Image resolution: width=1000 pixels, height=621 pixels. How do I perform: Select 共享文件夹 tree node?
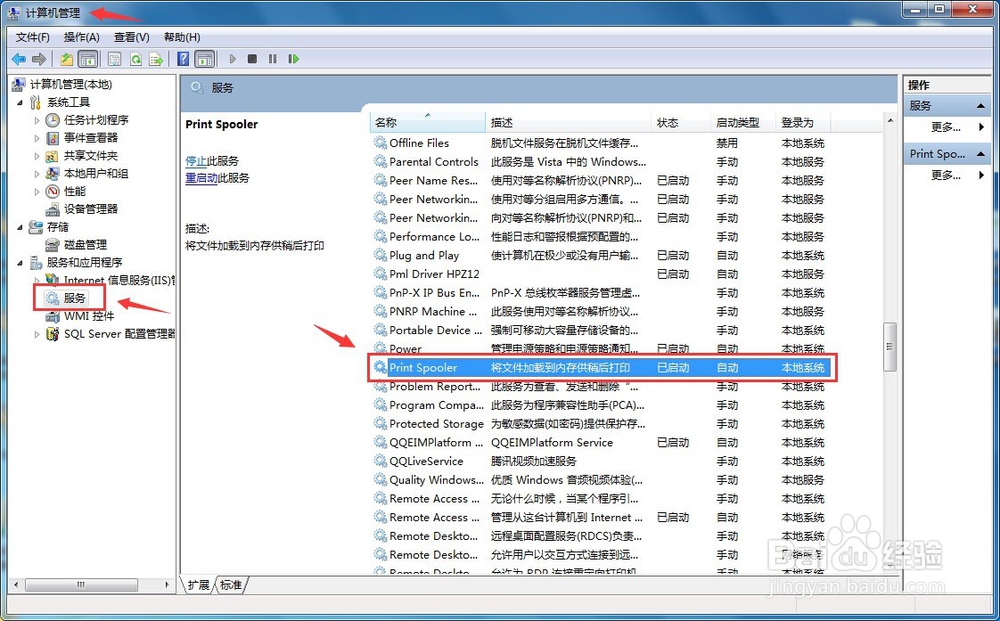coord(91,156)
